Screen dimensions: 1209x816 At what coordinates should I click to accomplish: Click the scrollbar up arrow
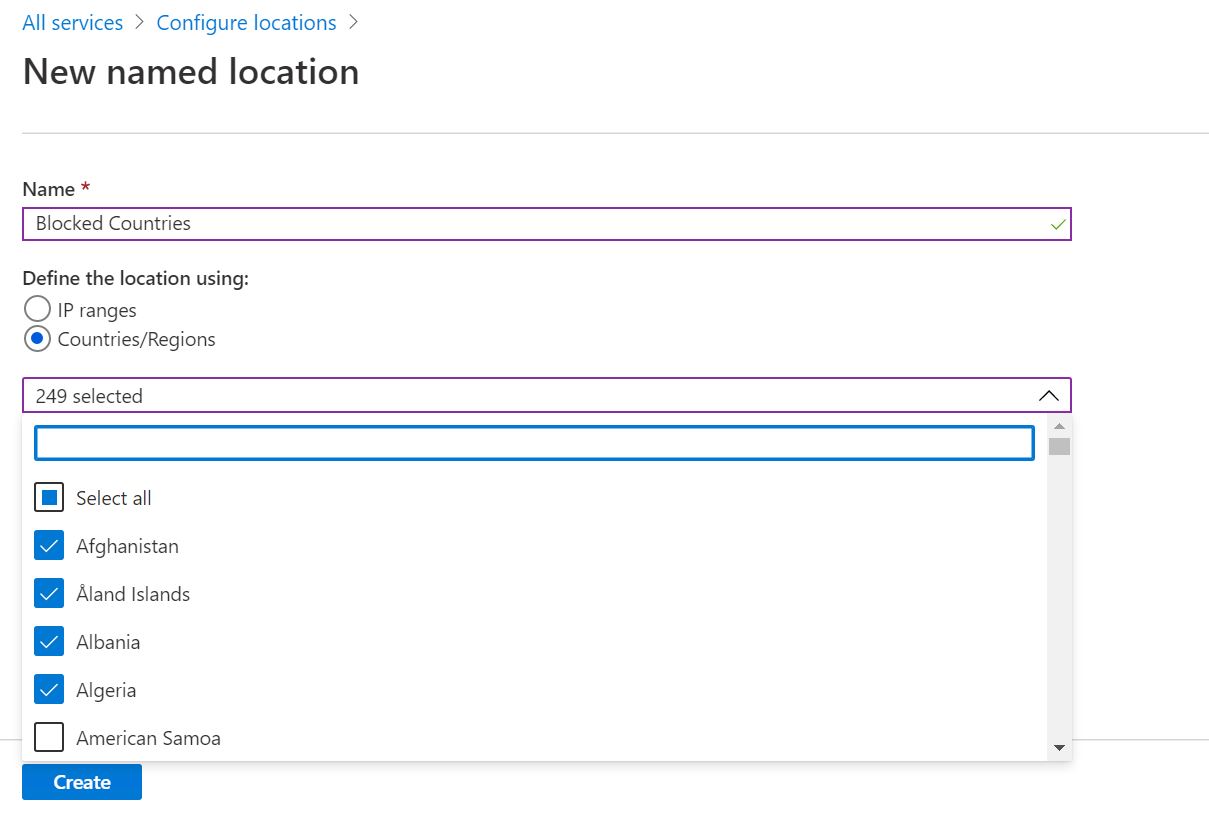pos(1060,425)
